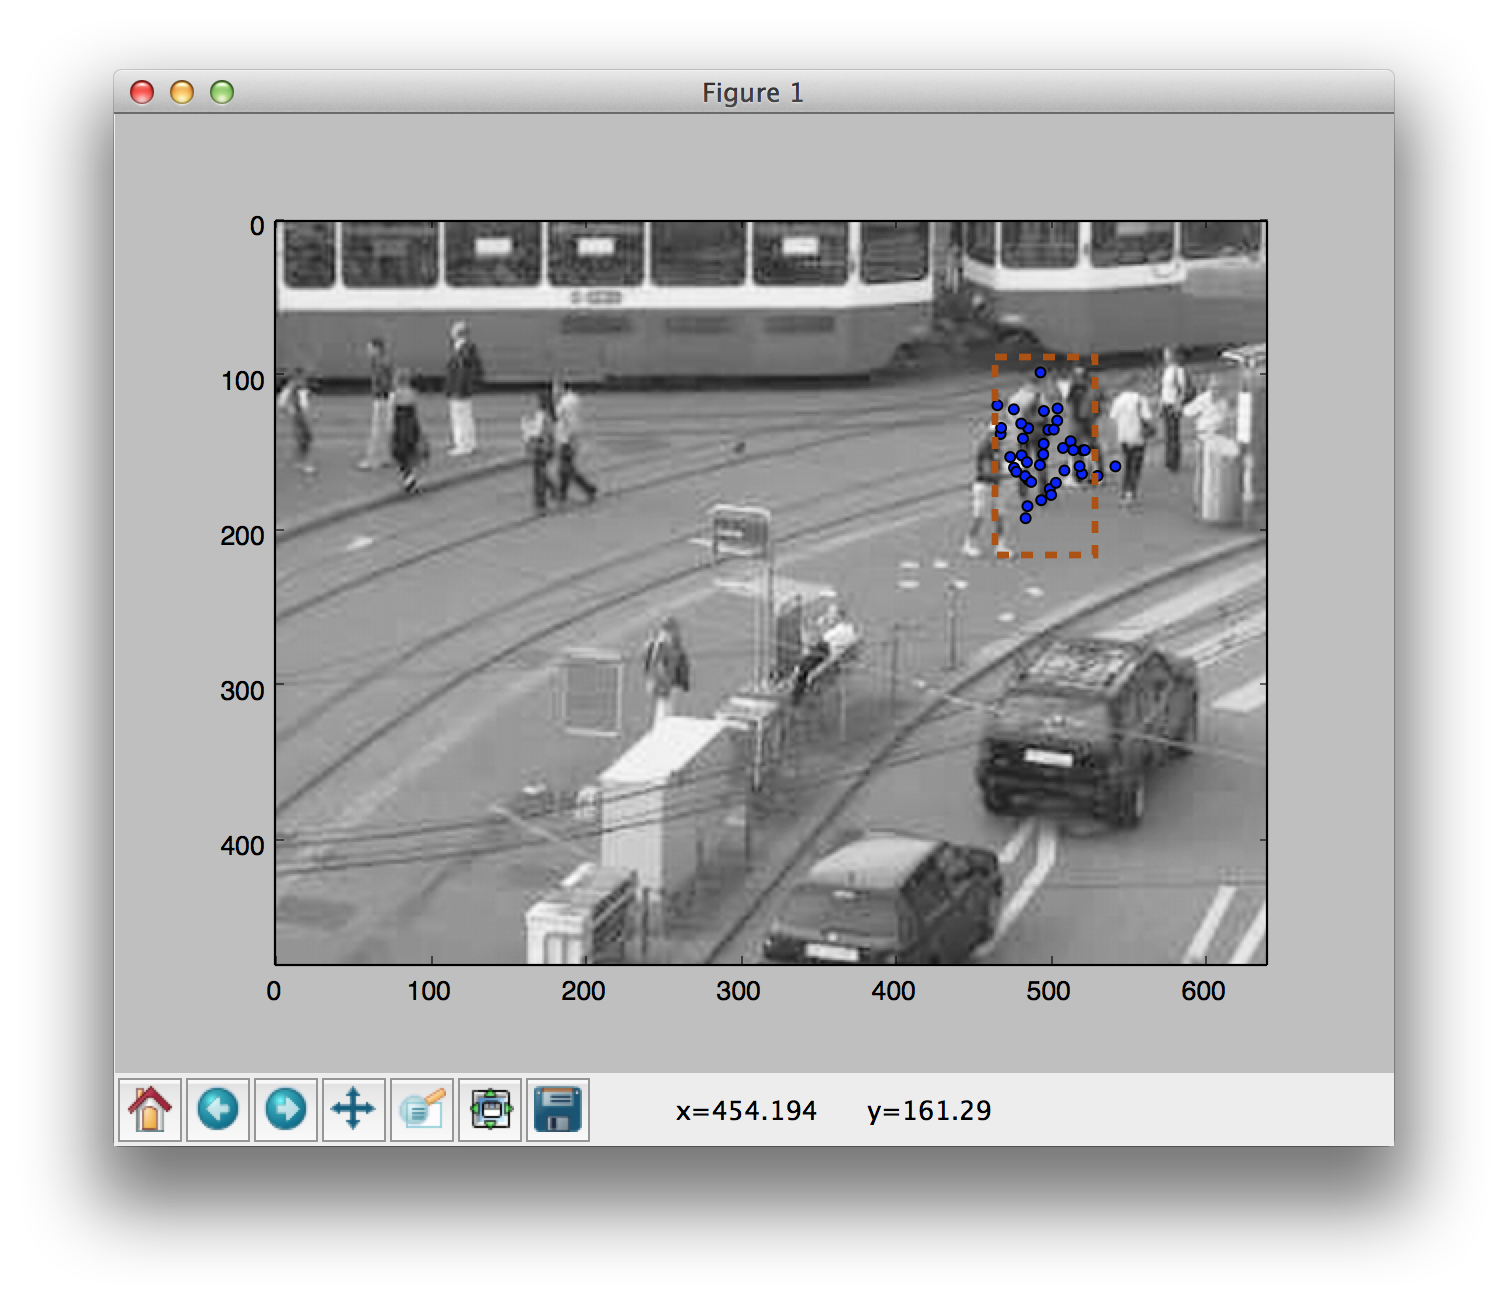Go forward to the next view
Viewport: 1508px width, 1304px height.
(286, 1109)
